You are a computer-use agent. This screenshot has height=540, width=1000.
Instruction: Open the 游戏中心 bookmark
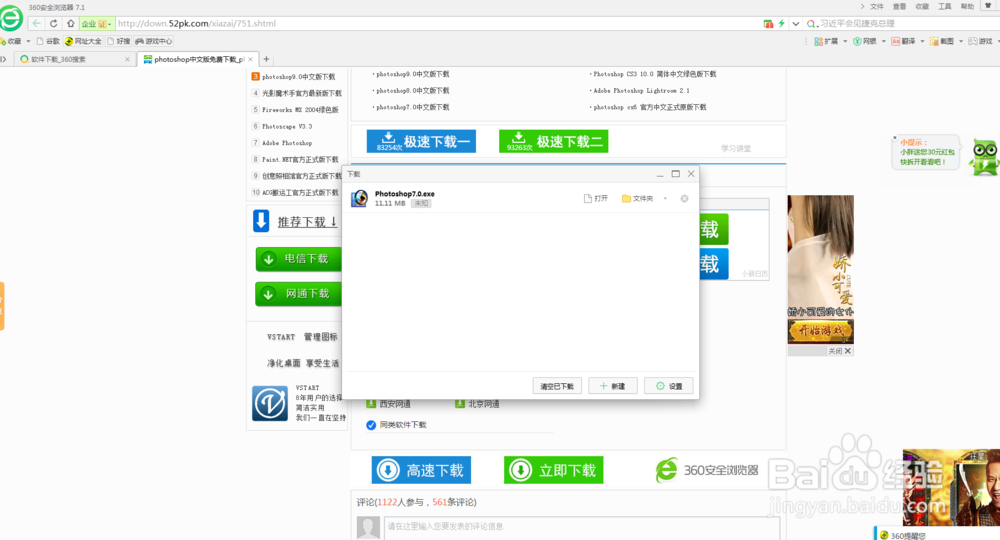tap(154, 41)
